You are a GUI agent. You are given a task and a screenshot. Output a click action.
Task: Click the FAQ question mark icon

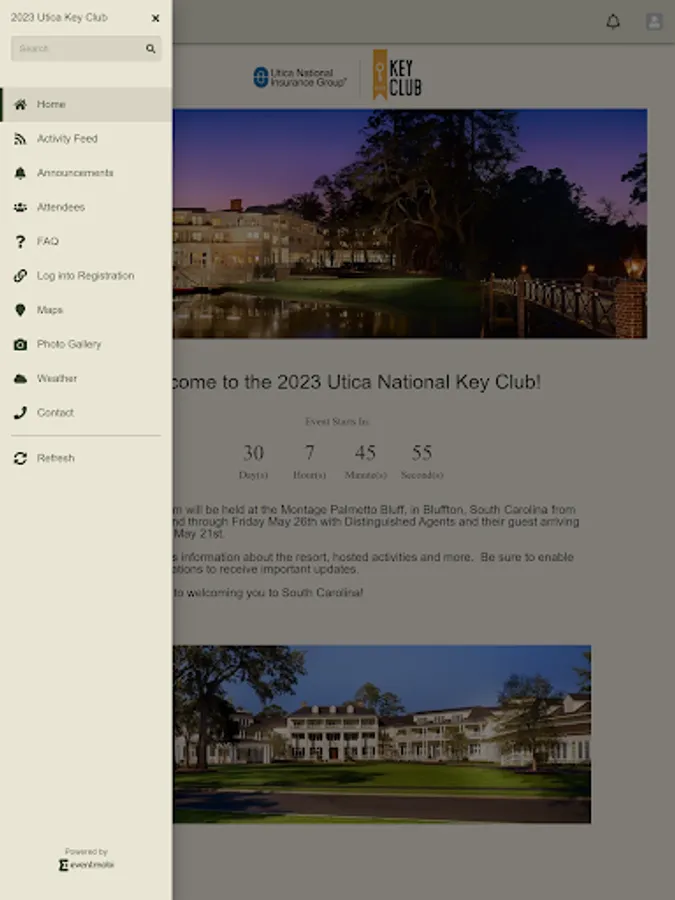pos(20,242)
